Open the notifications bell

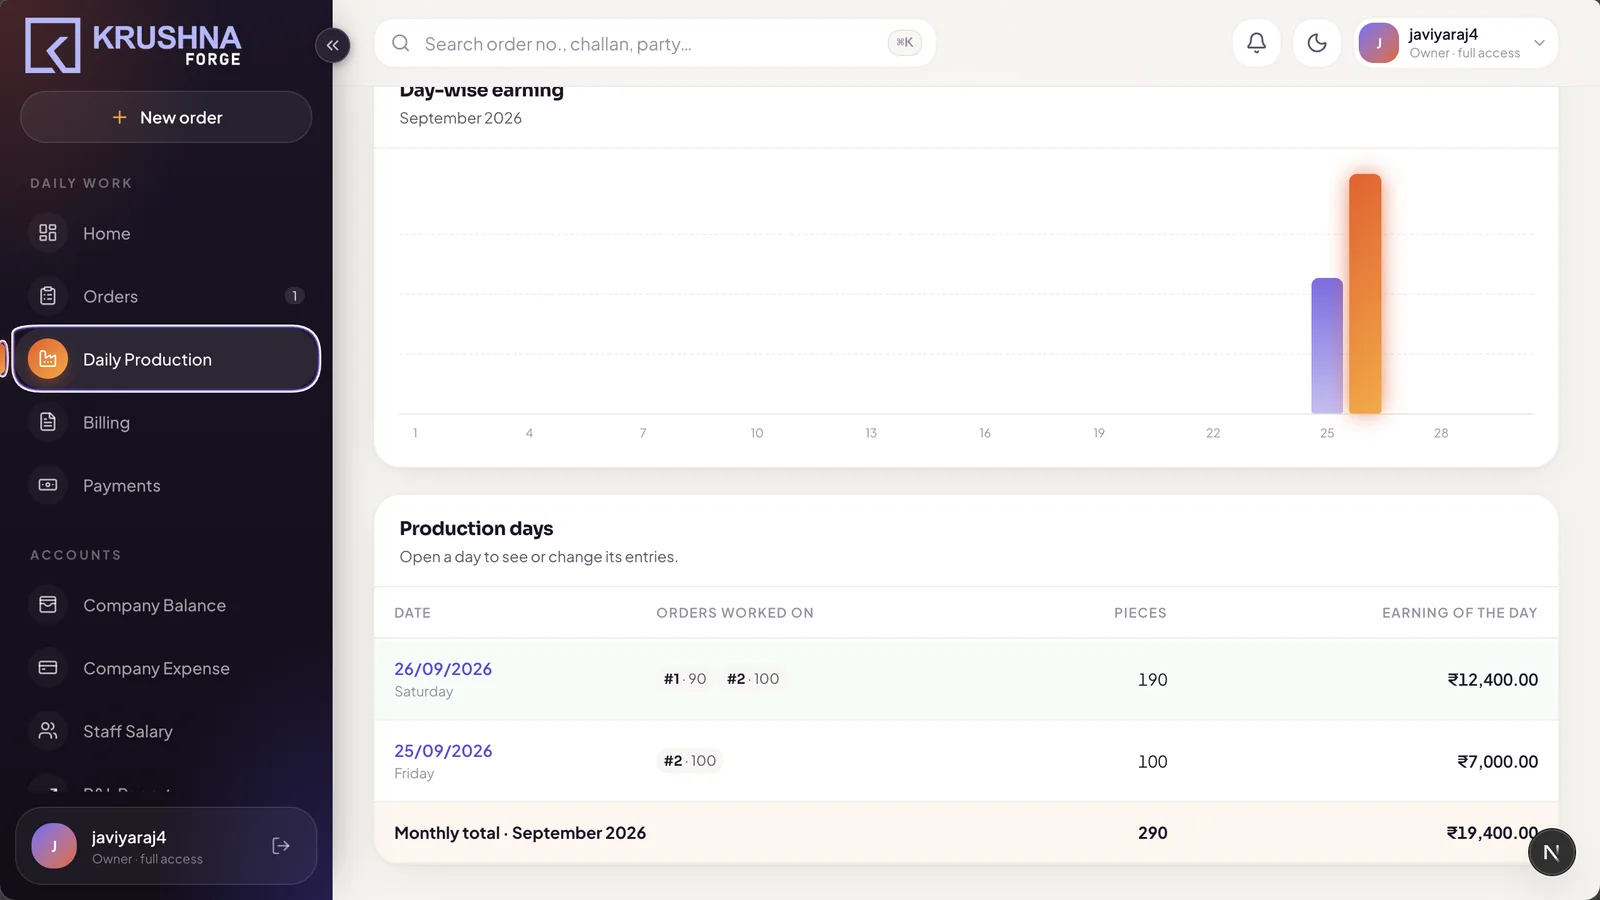1257,43
